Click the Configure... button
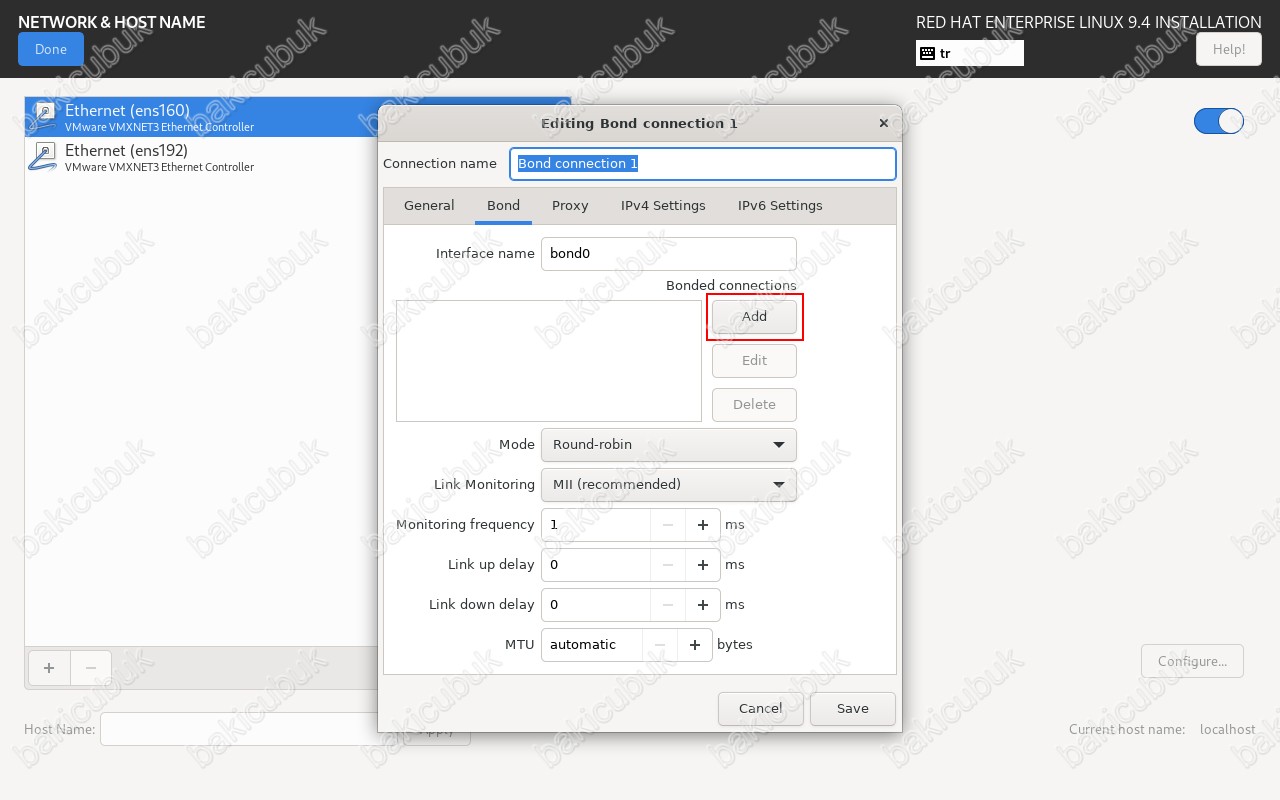Viewport: 1280px width, 800px height. click(1192, 661)
